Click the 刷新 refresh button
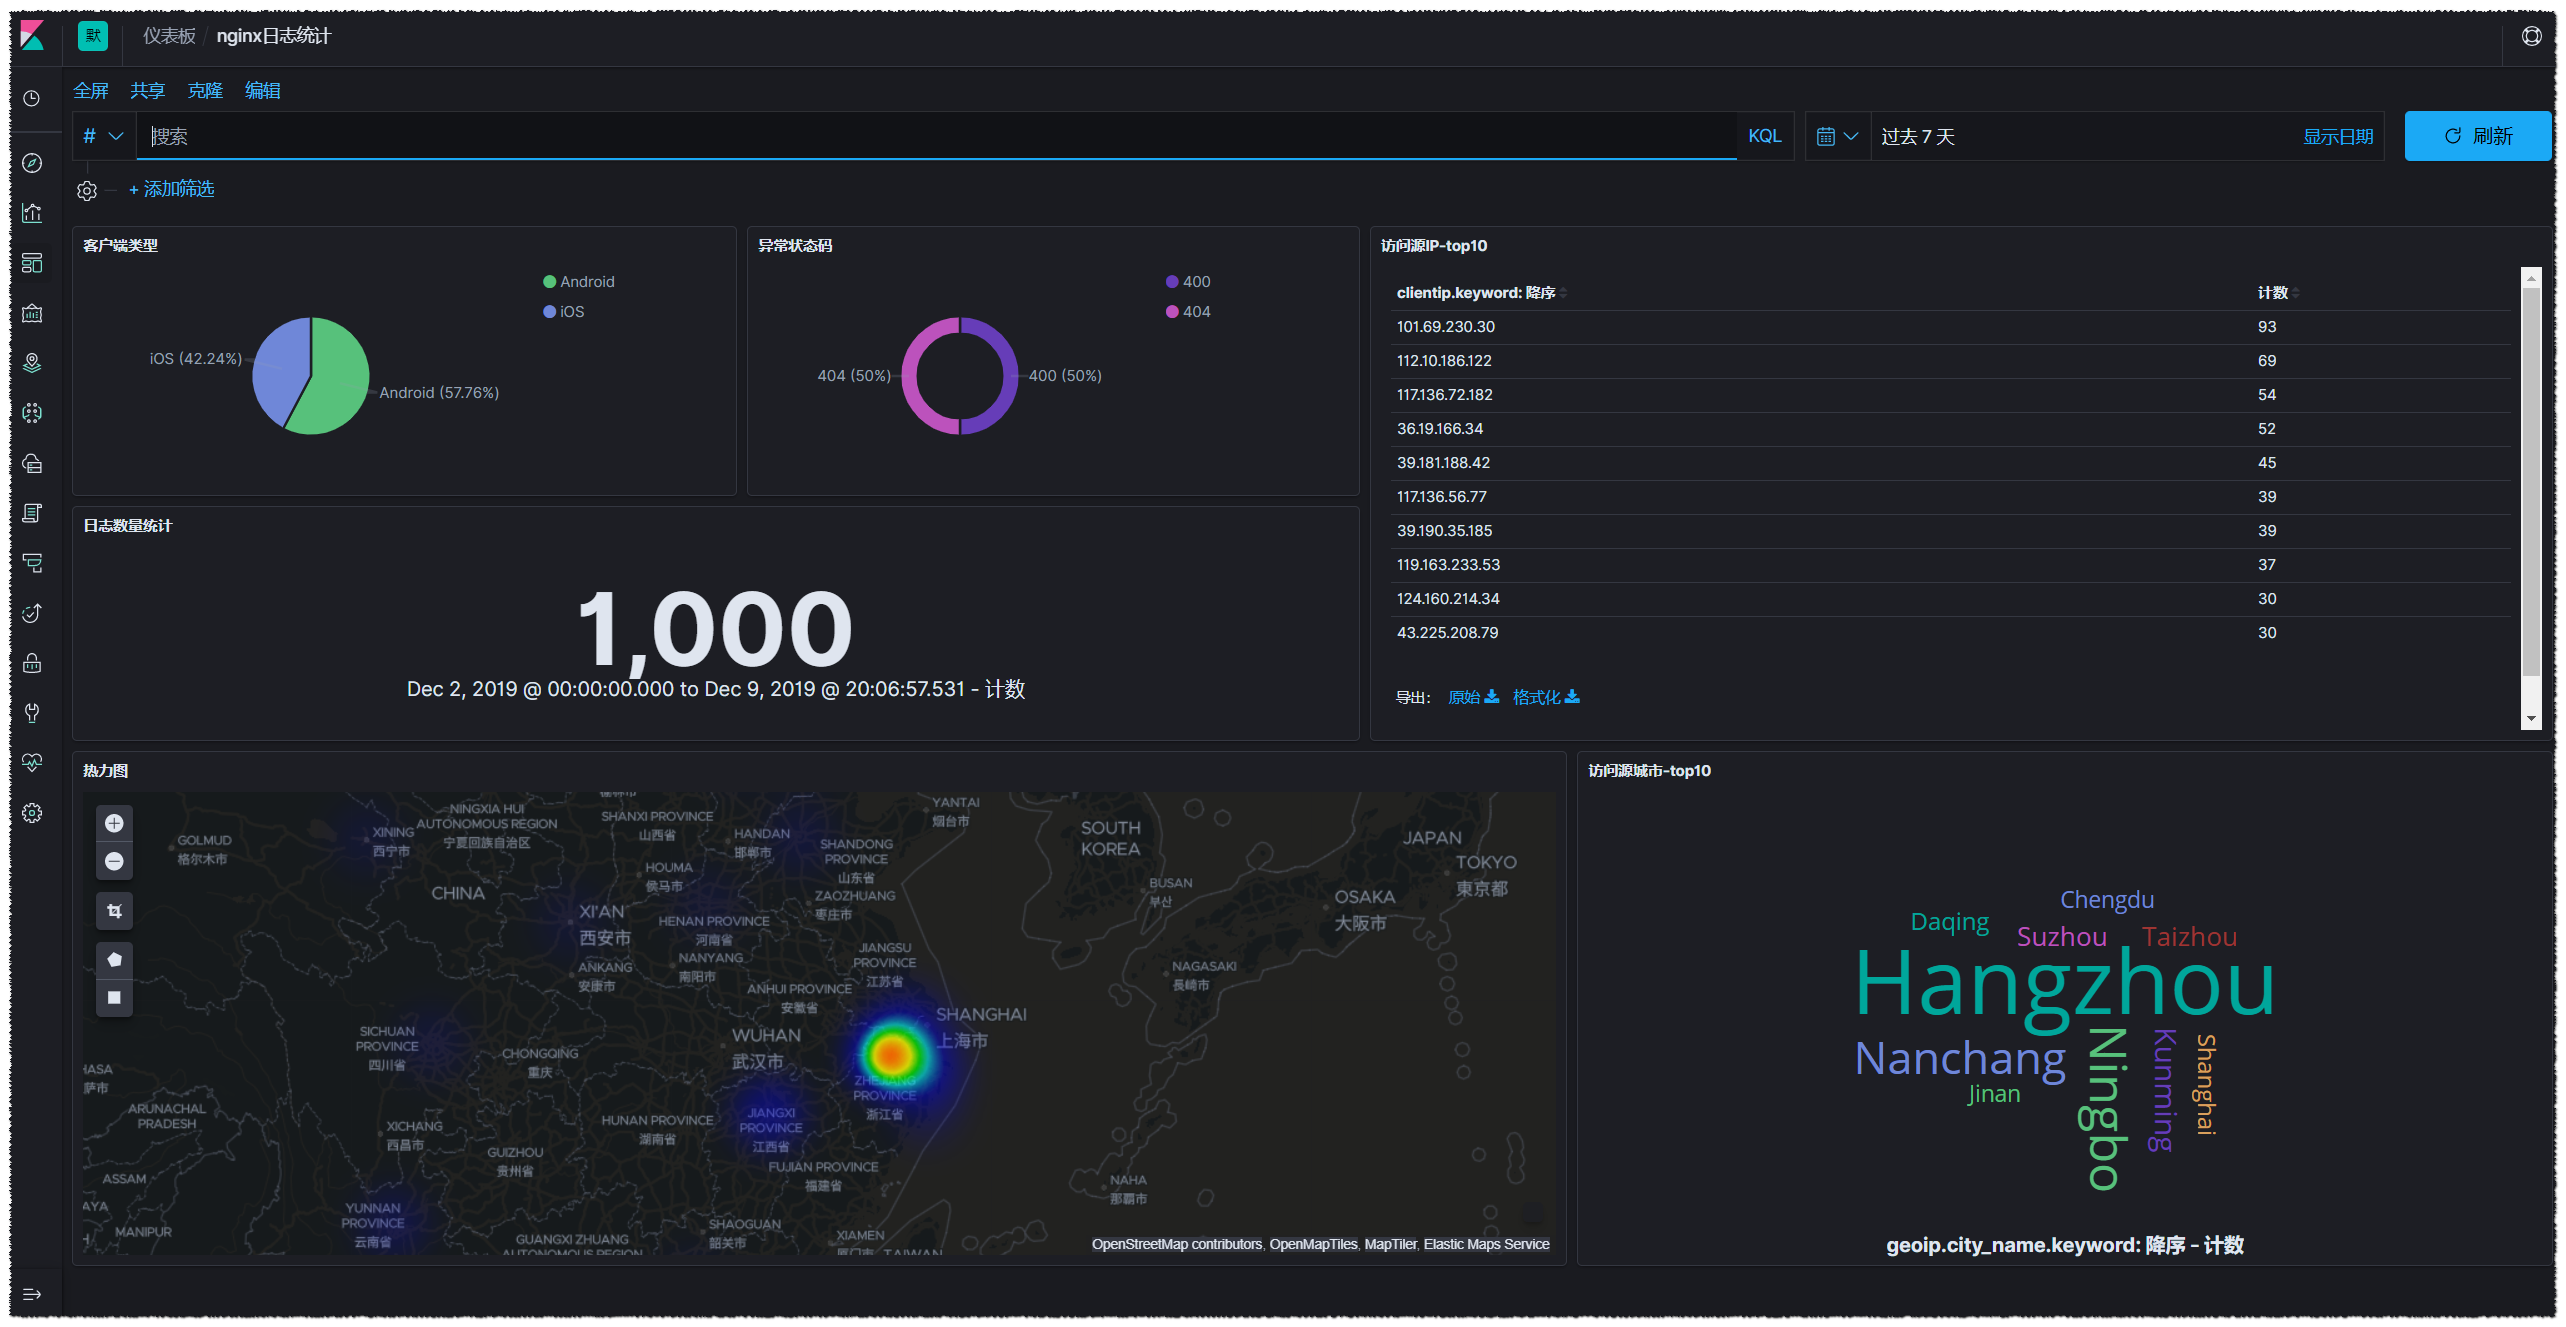 (x=2477, y=135)
